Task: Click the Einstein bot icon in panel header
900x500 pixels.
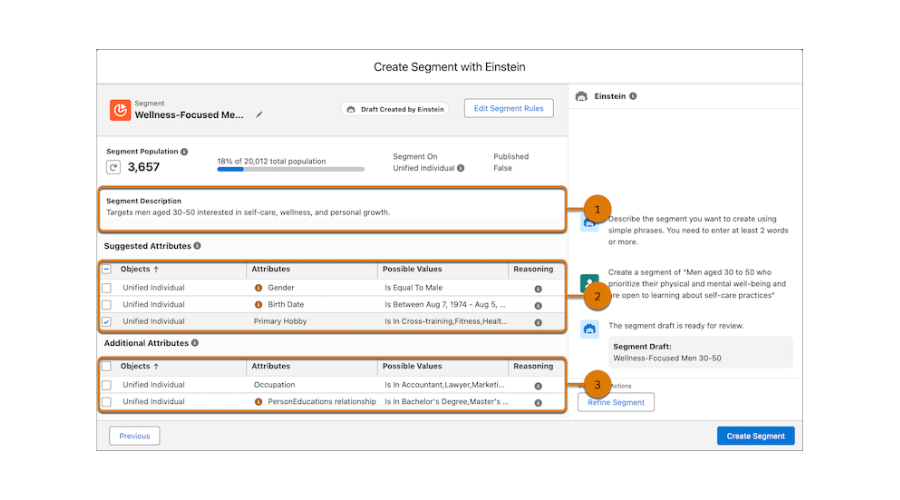Action: [581, 96]
